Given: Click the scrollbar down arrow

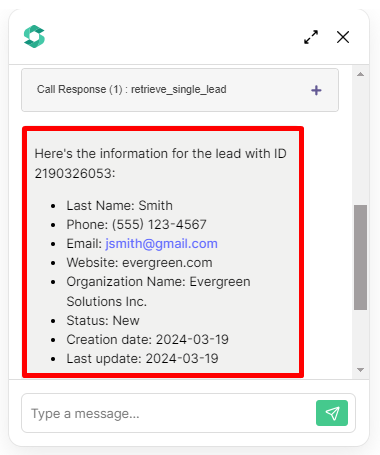Looking at the screenshot, I should point(360,370).
